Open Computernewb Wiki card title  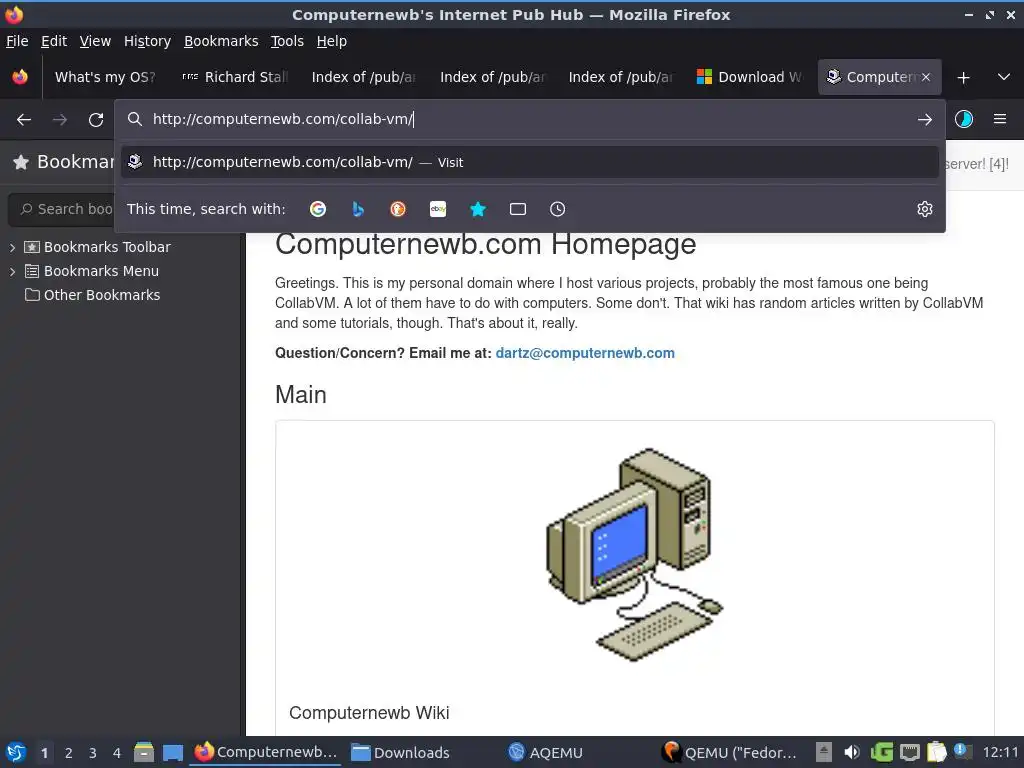coord(369,712)
